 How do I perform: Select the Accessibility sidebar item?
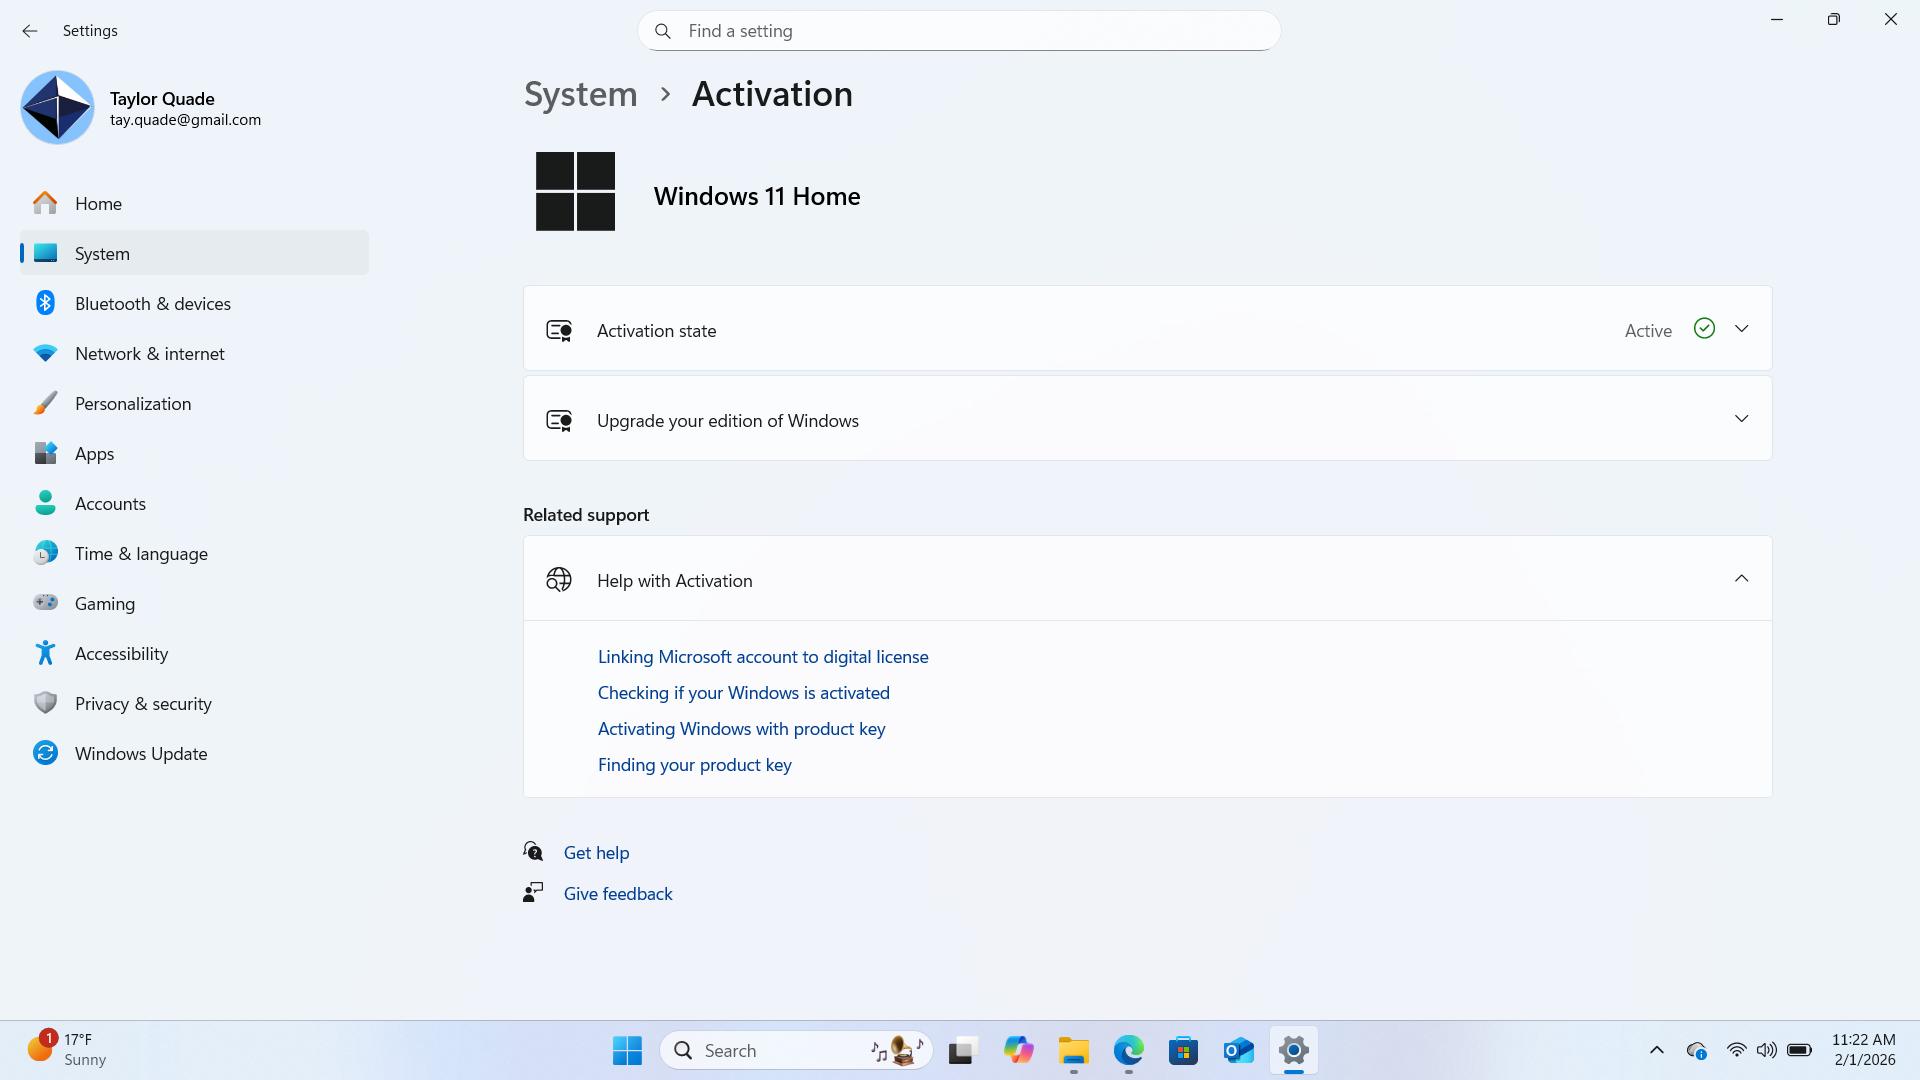[x=121, y=653]
